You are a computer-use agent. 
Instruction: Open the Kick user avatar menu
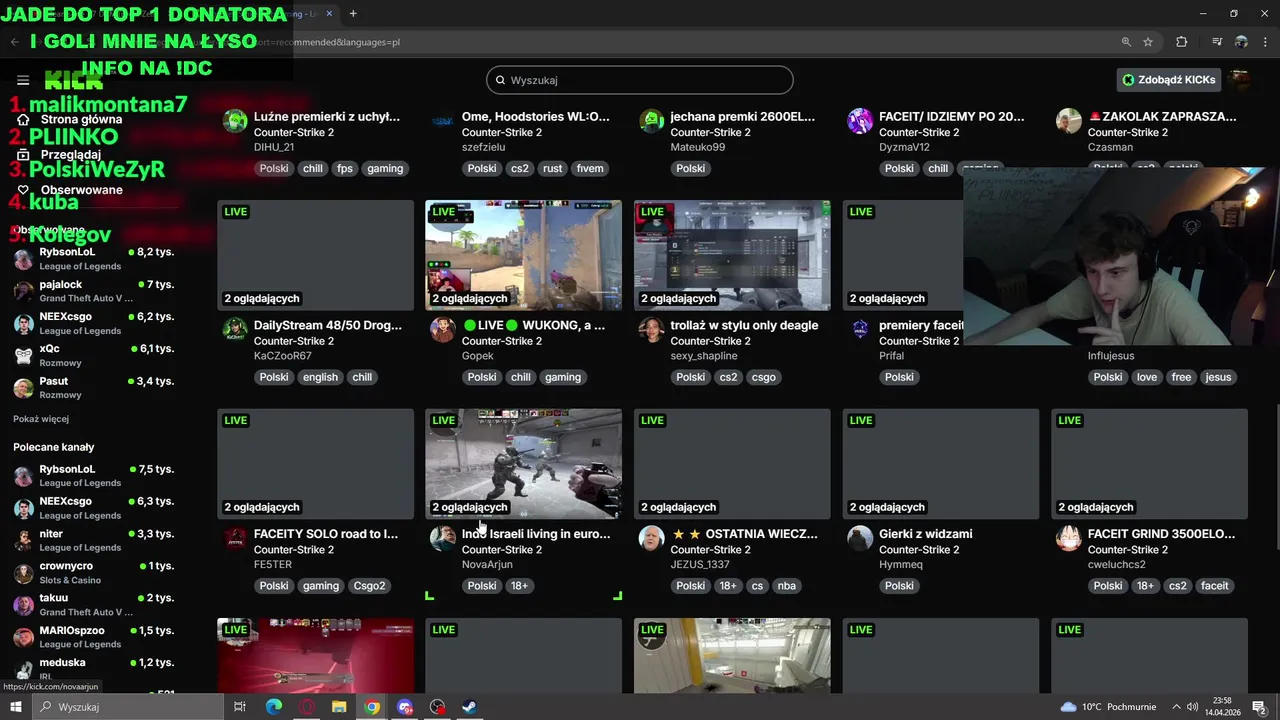tap(1239, 80)
